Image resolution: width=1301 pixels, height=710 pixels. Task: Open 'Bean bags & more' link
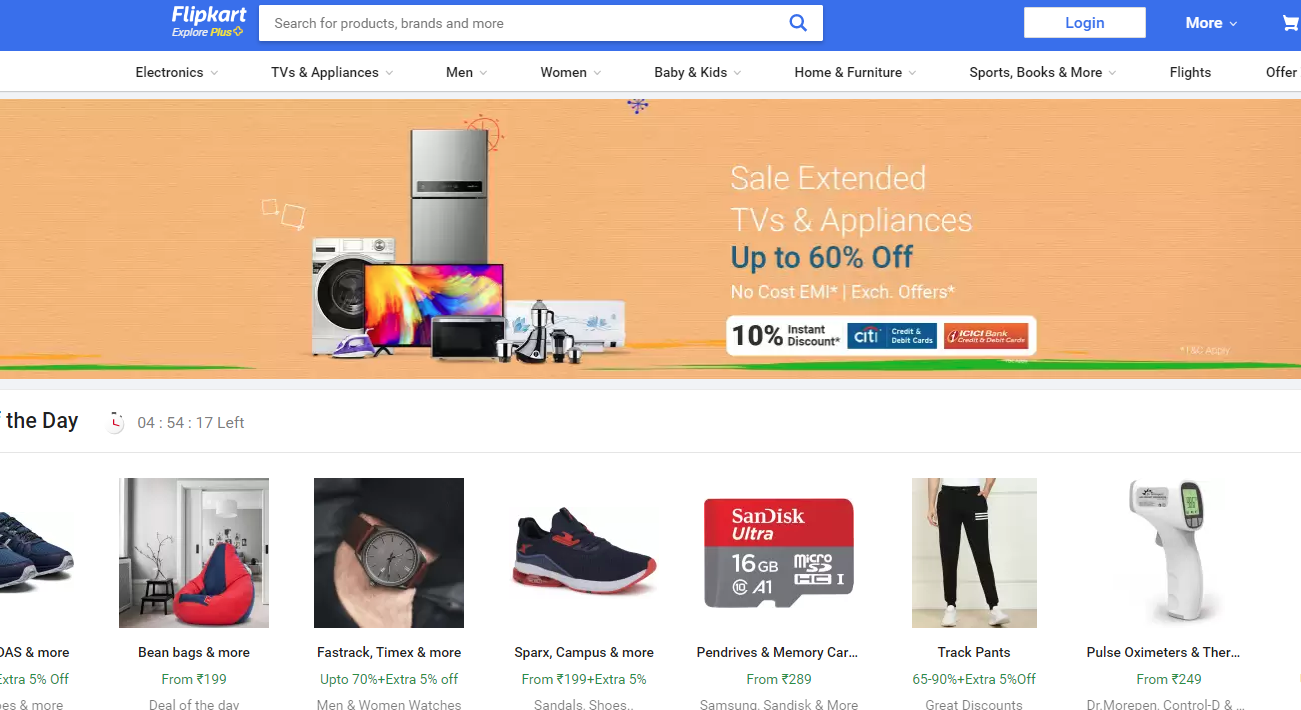pyautogui.click(x=194, y=652)
